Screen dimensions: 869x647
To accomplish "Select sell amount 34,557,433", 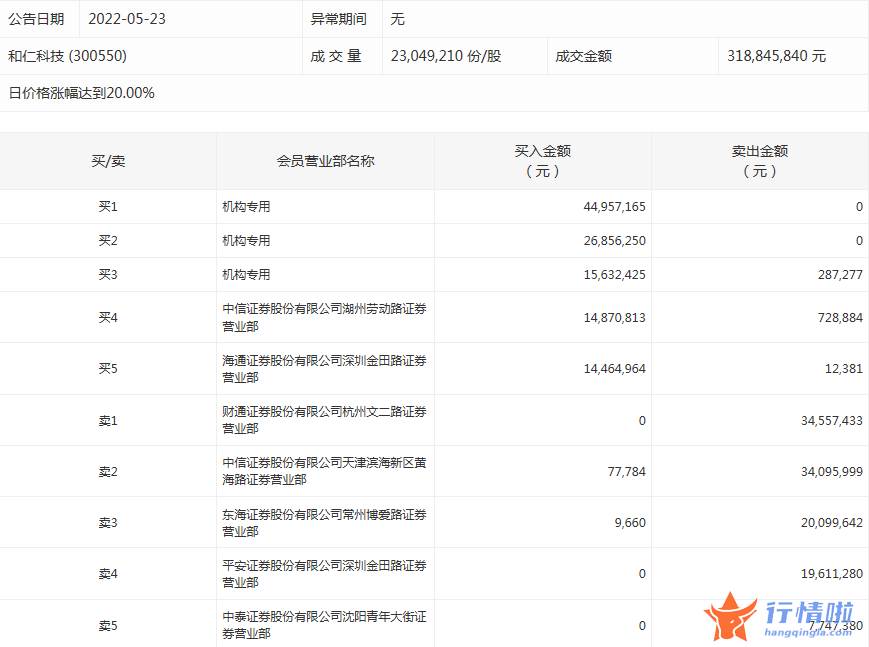I will [832, 421].
